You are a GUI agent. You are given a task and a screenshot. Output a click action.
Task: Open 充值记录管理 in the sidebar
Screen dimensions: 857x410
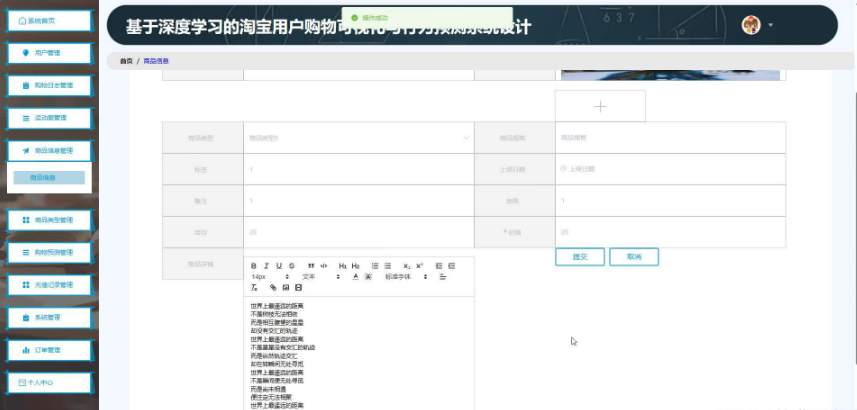[49, 285]
